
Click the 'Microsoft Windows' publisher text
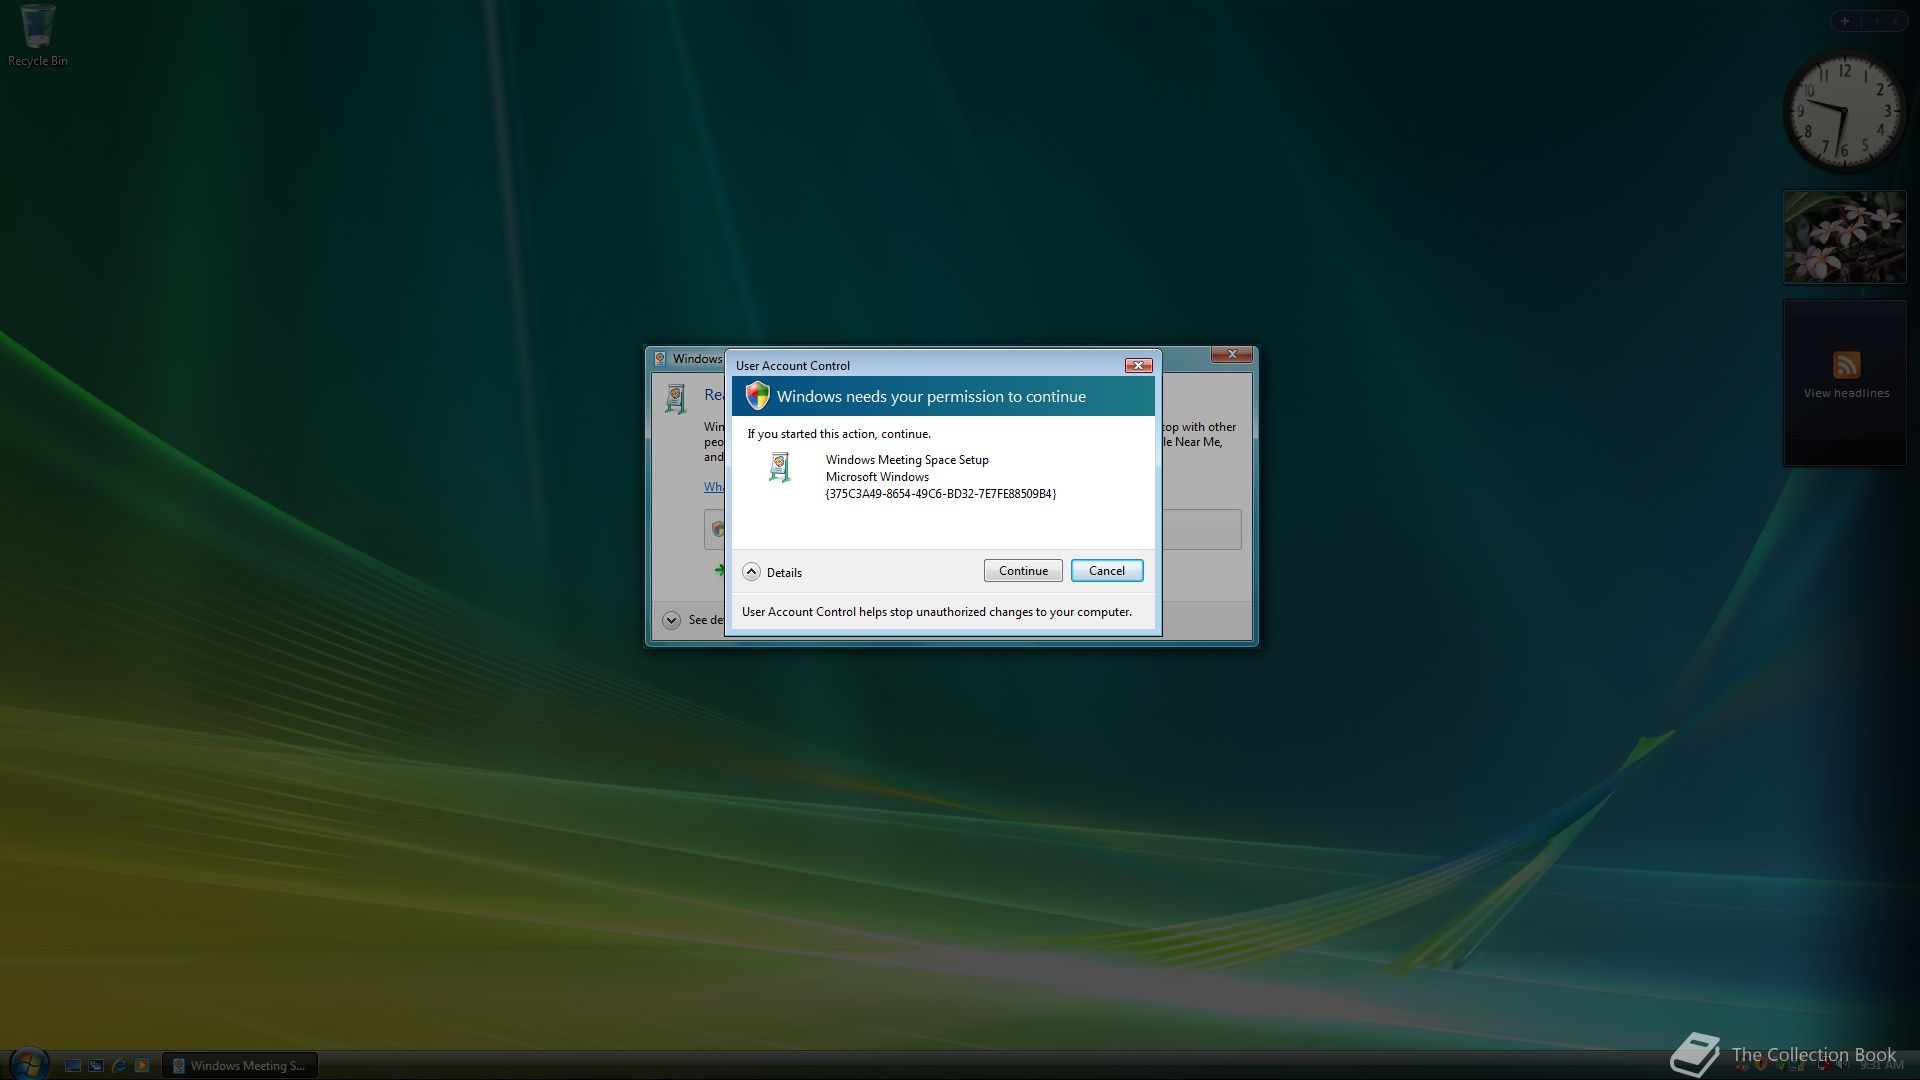tap(877, 477)
